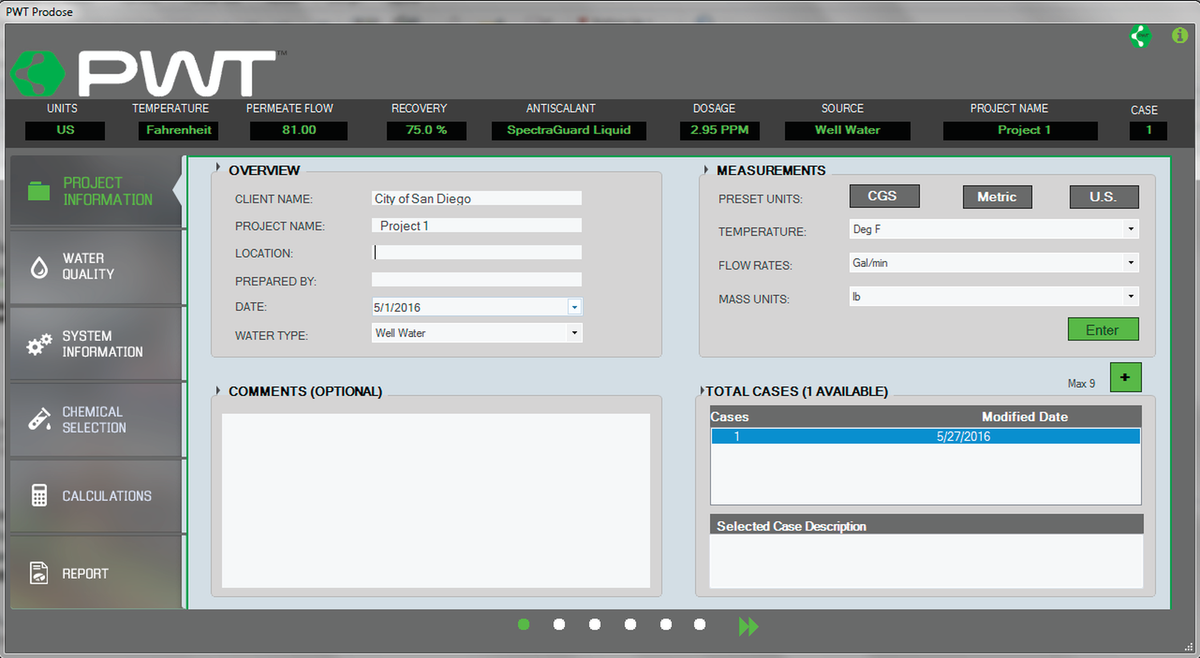
Task: Click the PWT logo
Action: (x=148, y=73)
